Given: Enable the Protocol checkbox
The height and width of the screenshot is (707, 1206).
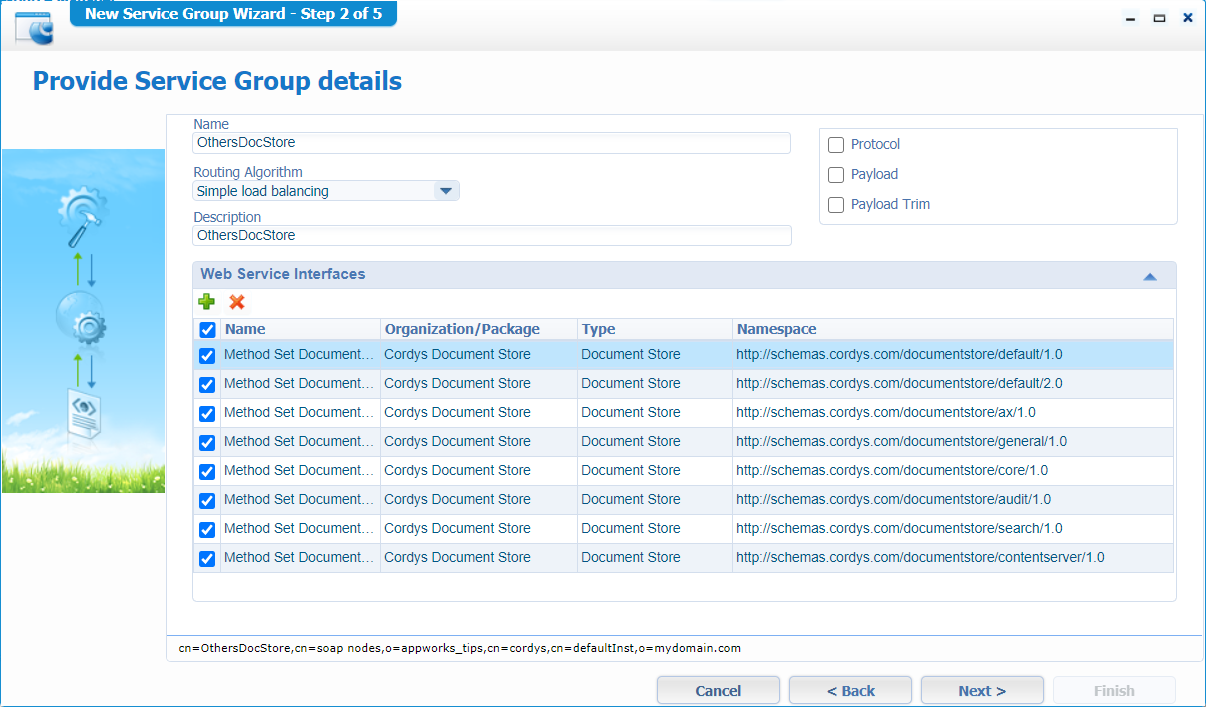Looking at the screenshot, I should 836,145.
